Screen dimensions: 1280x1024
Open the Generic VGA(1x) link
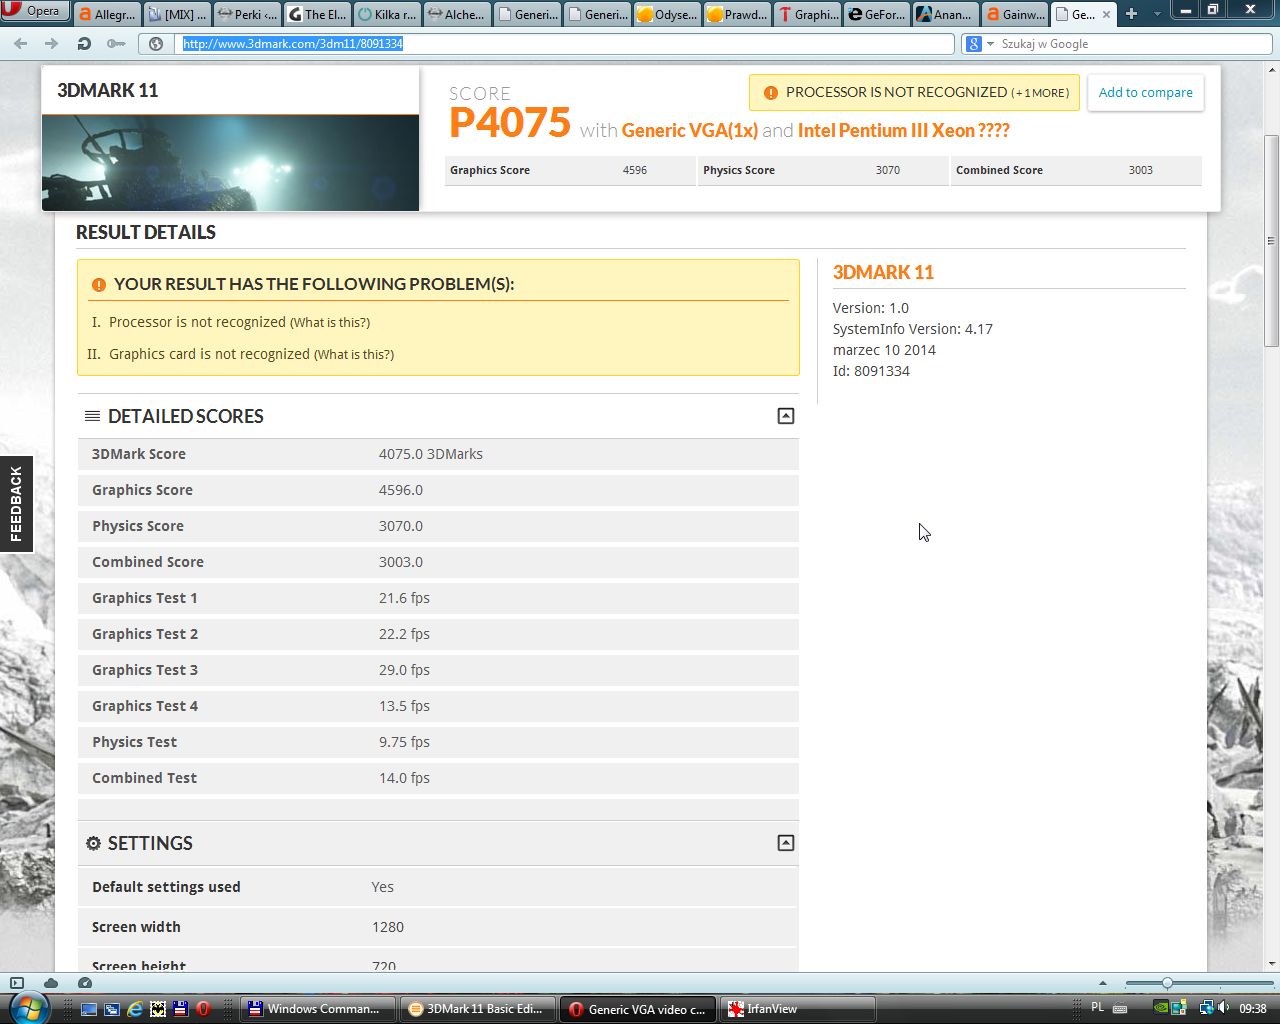690,130
